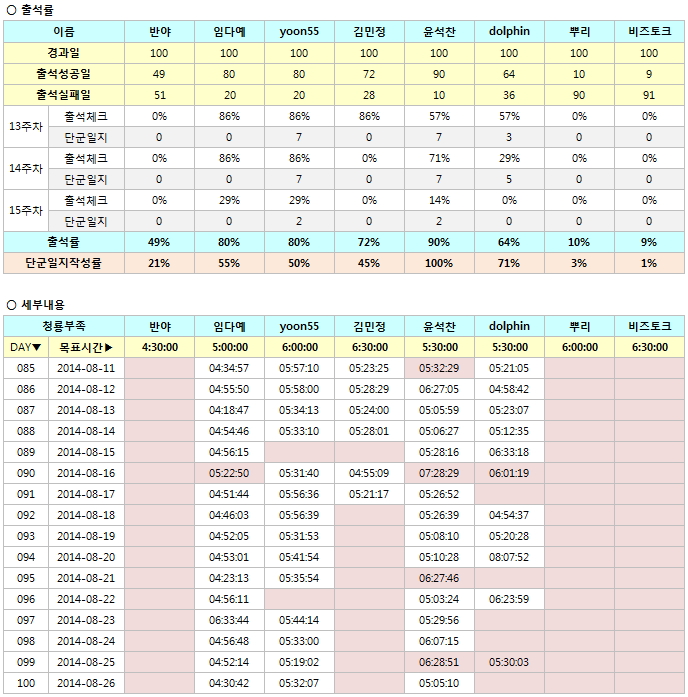Select the 08:07:52 time entry
Screen dimensions: 688x697
tap(509, 557)
